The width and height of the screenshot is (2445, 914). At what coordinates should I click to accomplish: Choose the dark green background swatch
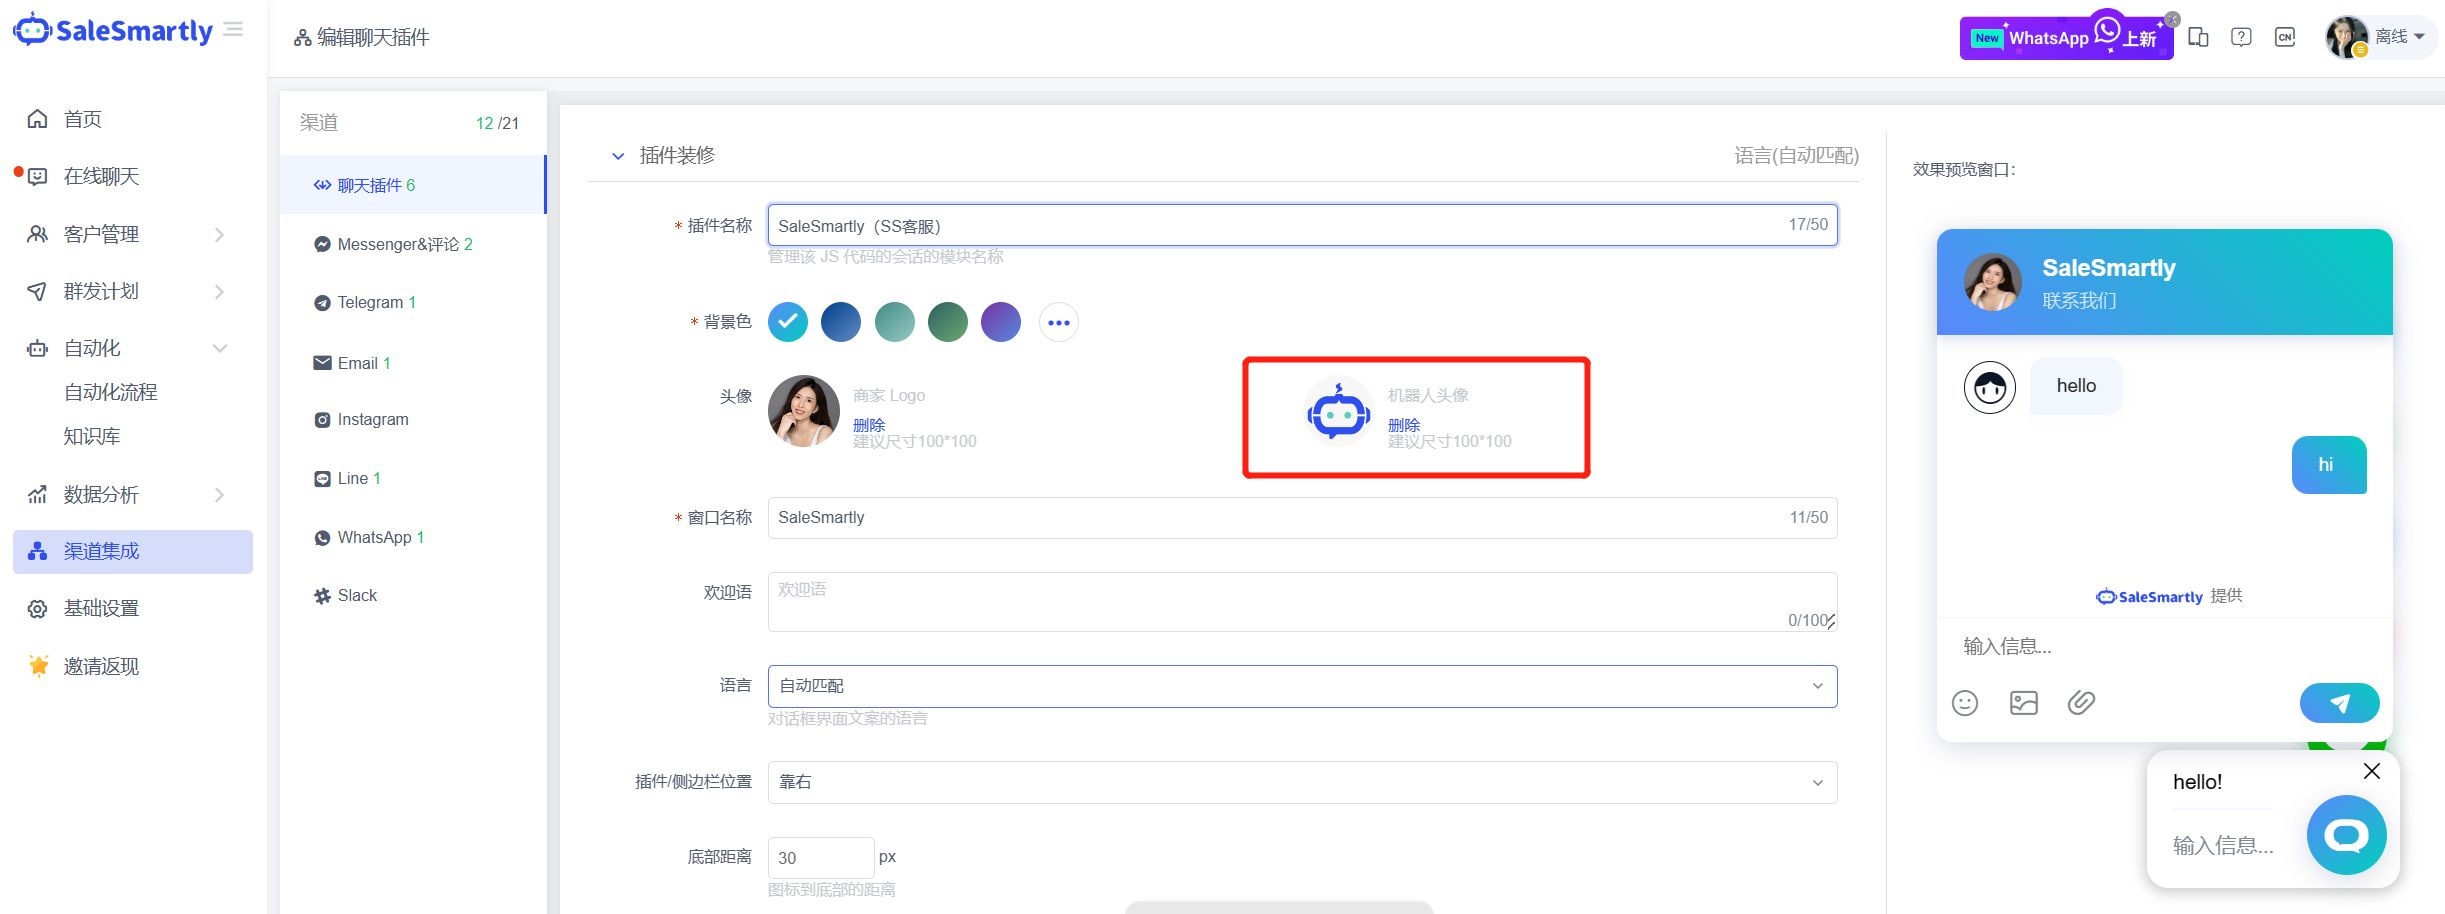pyautogui.click(x=948, y=322)
